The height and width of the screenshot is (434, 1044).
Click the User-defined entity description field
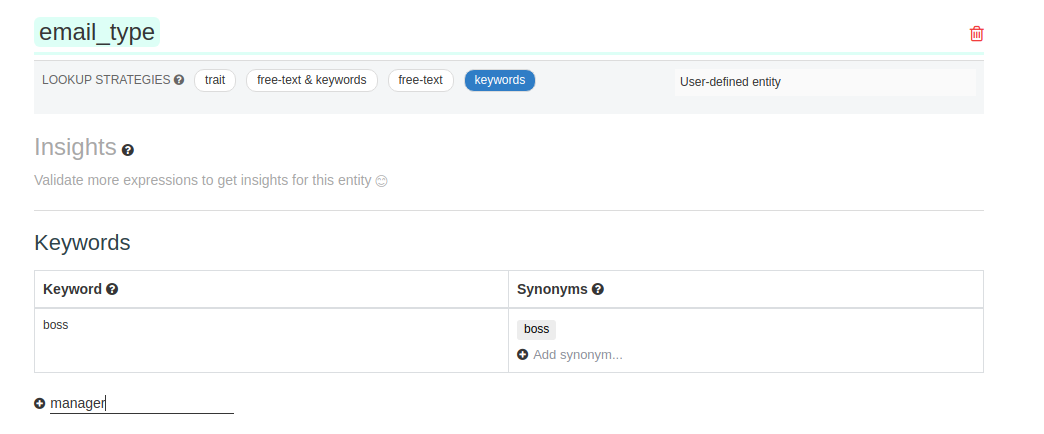click(x=825, y=82)
